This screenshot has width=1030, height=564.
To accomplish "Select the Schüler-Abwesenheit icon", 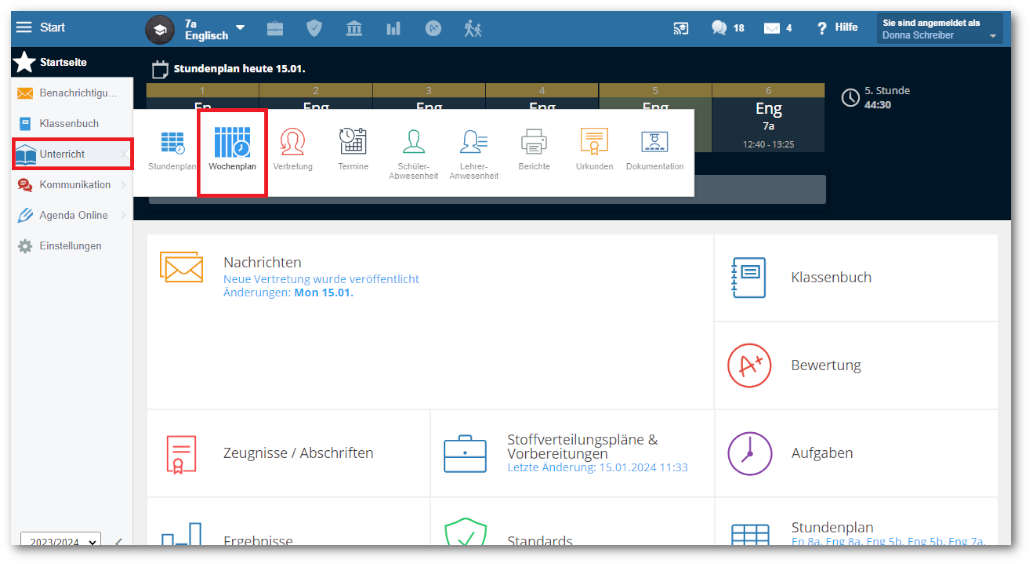I will pyautogui.click(x=413, y=143).
